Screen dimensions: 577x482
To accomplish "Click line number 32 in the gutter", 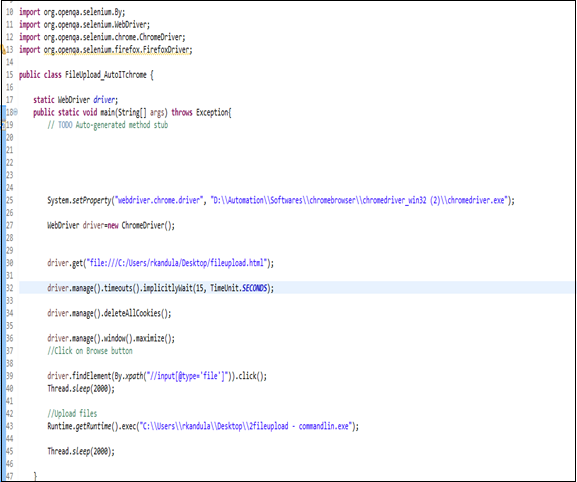I will click(x=10, y=288).
